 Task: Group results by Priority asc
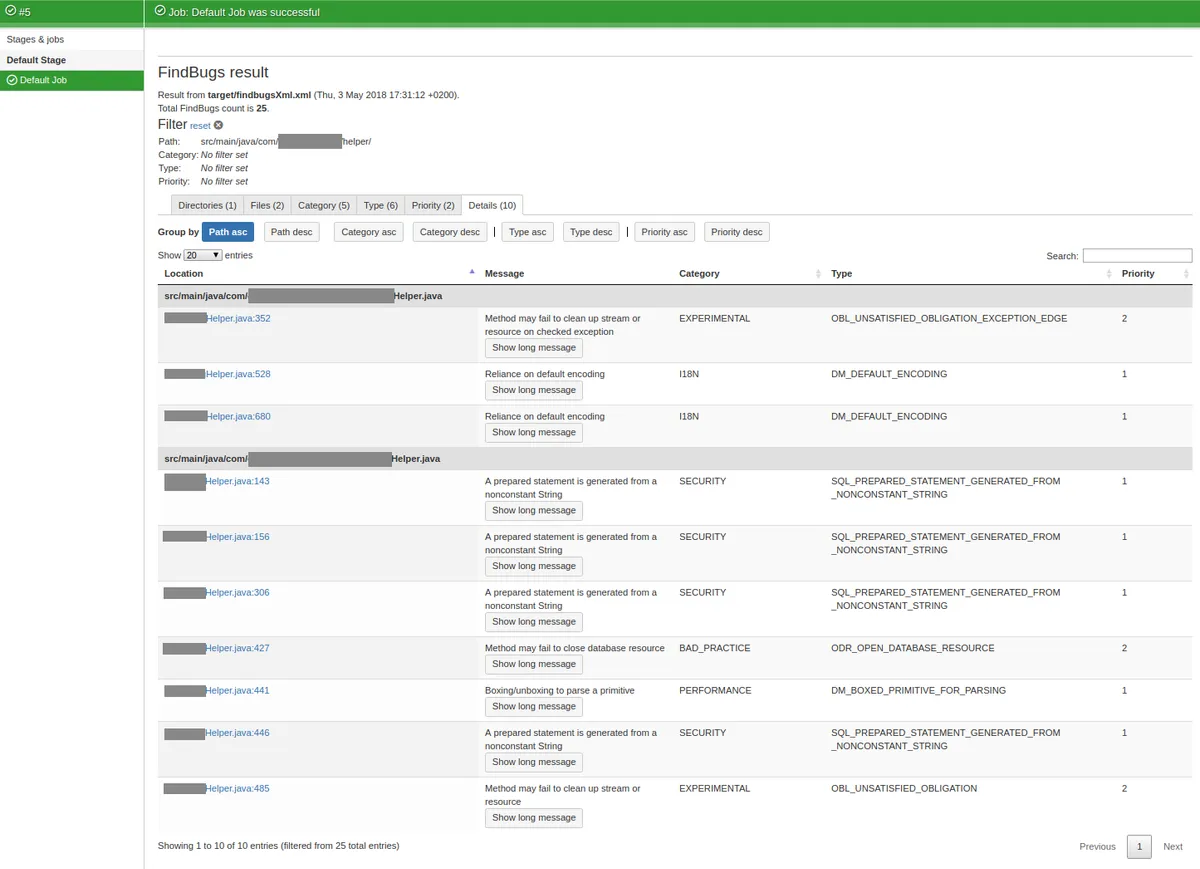[664, 232]
